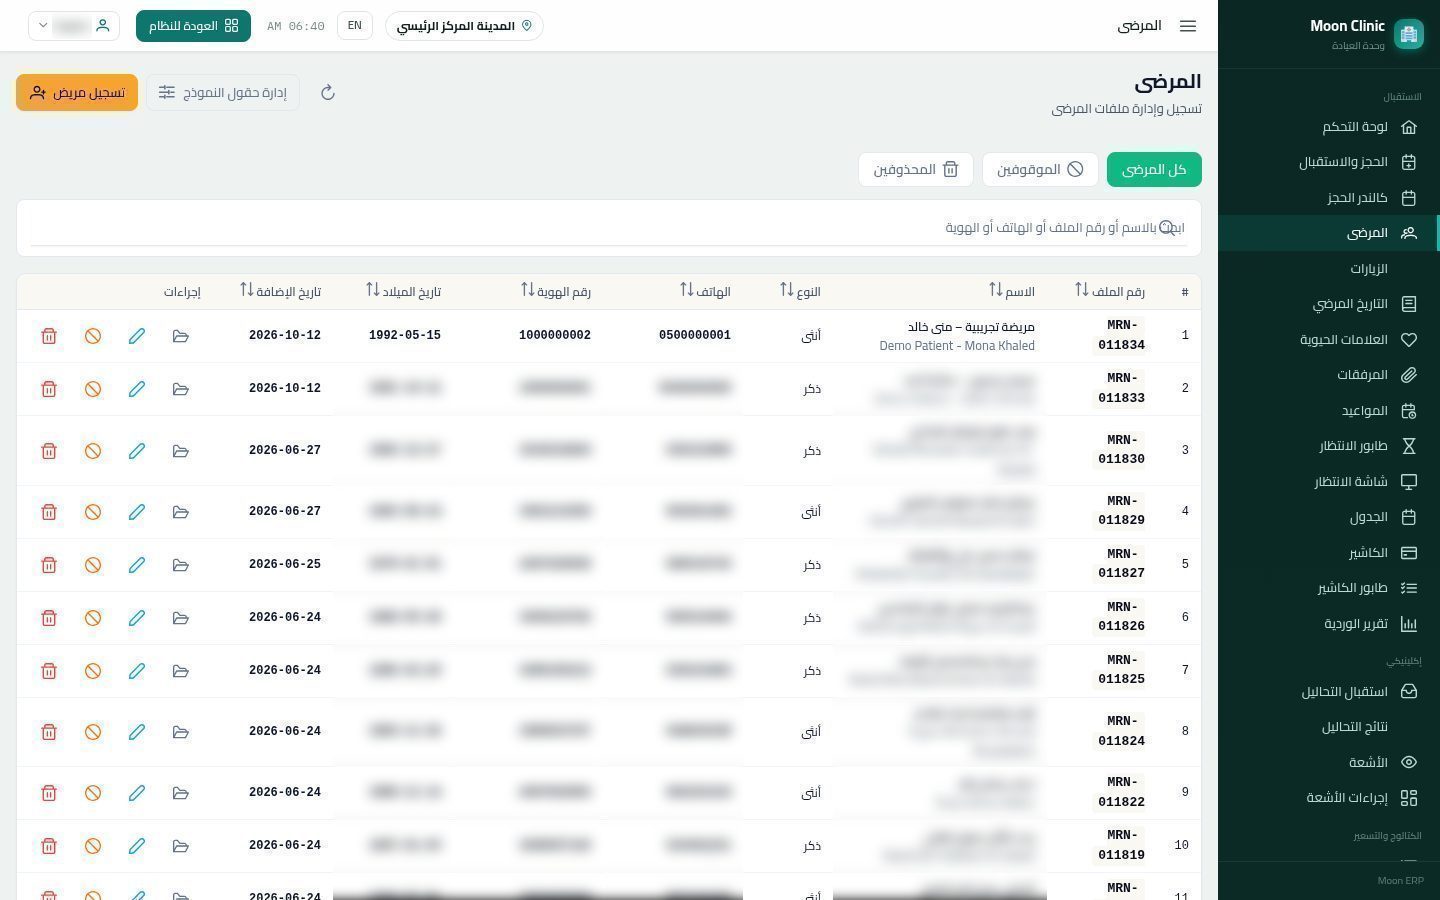Sort table by رقم الهوية column
The width and height of the screenshot is (1440, 900).
pos(556,291)
